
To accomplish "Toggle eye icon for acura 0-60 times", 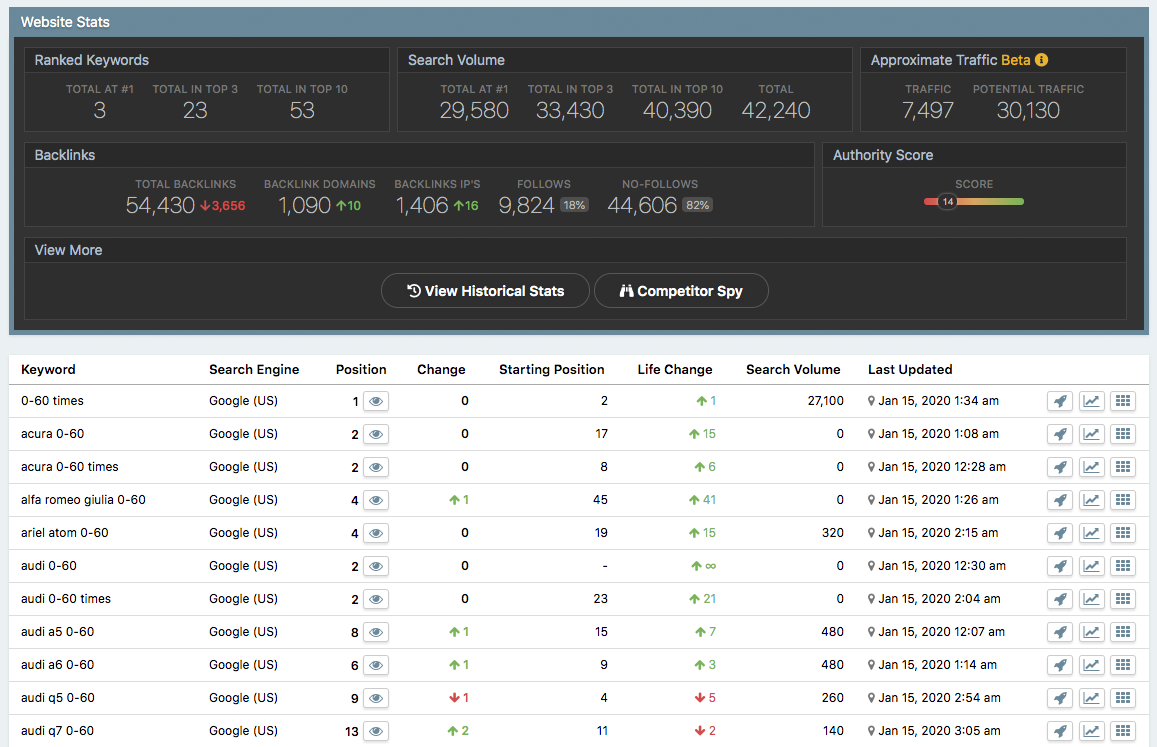I will (376, 467).
